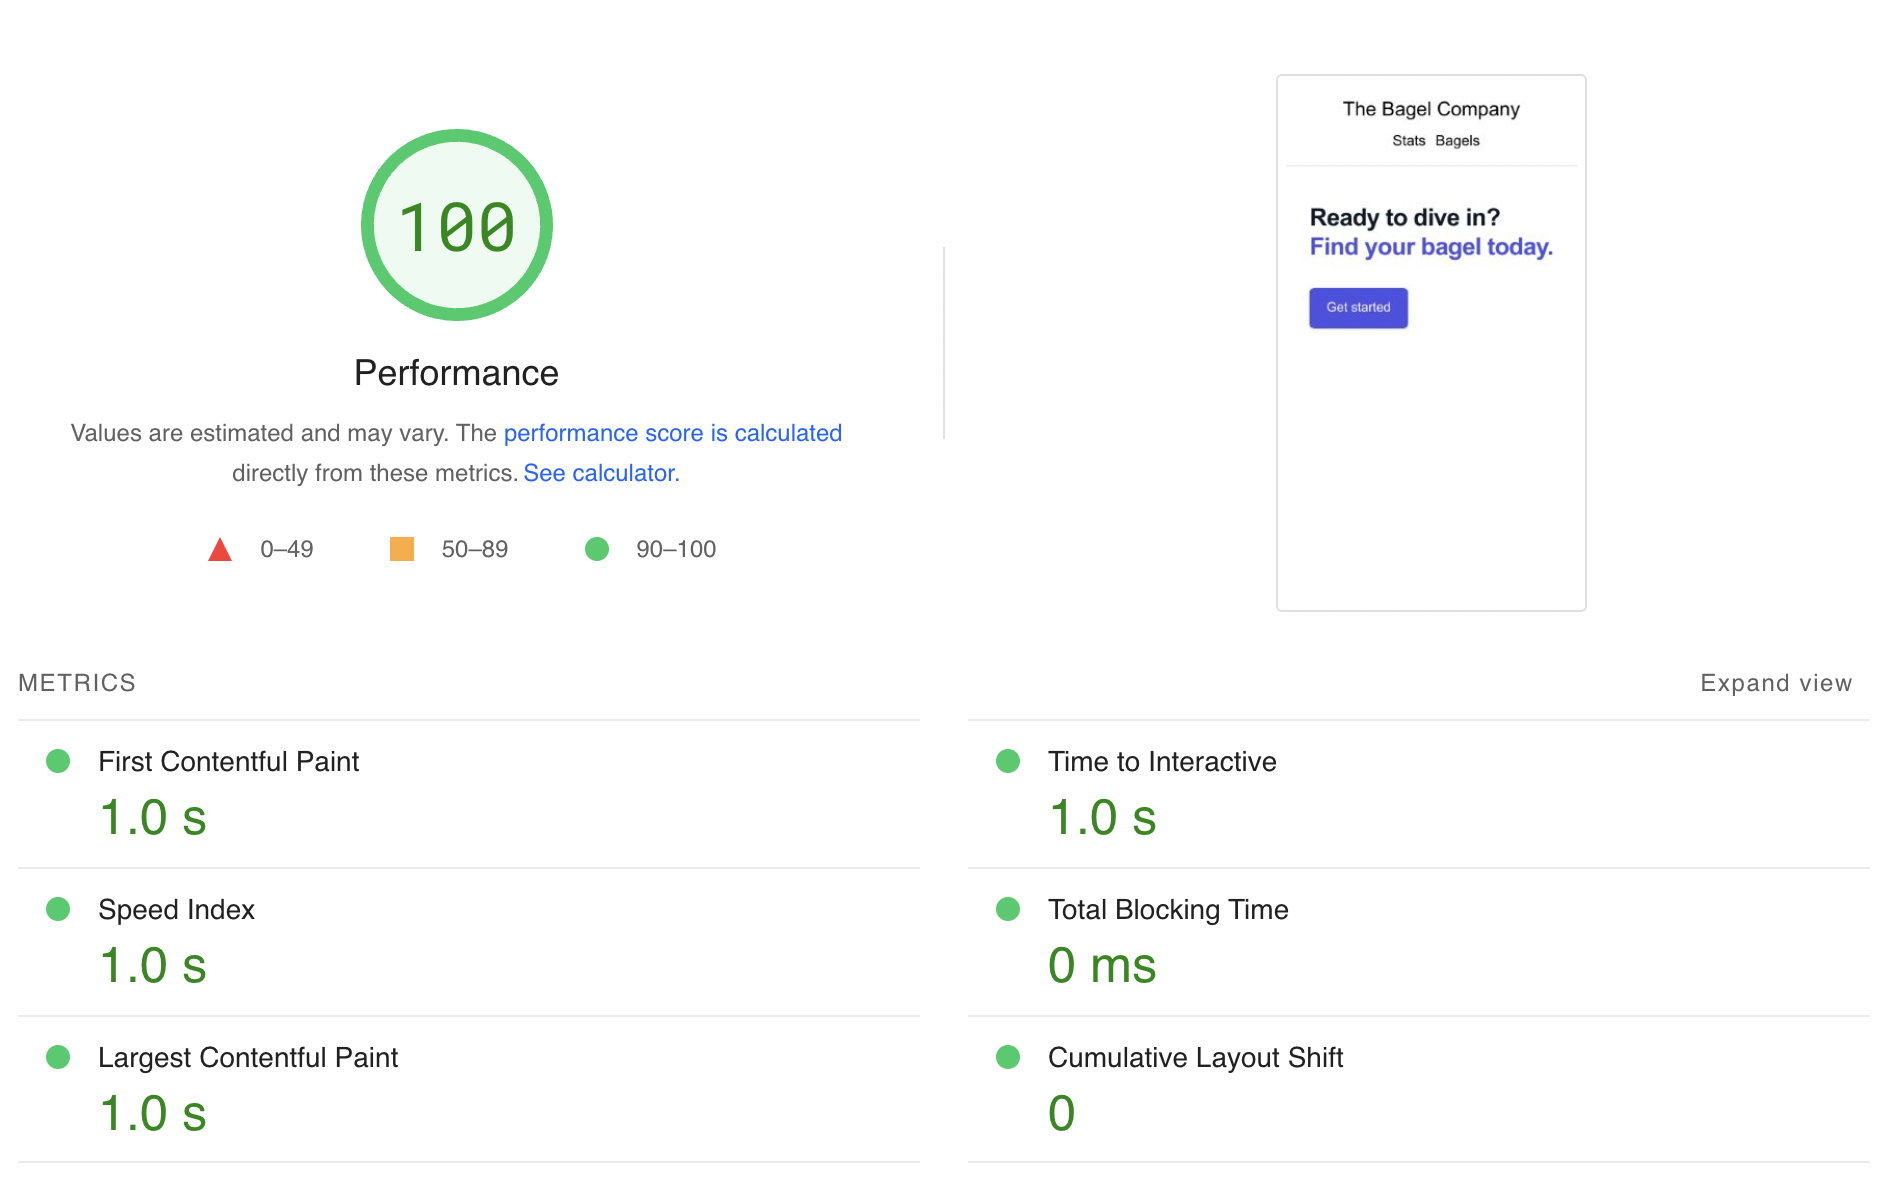This screenshot has width=1896, height=1178.
Task: Click the green circle 90–100 legend icon
Action: click(x=597, y=549)
